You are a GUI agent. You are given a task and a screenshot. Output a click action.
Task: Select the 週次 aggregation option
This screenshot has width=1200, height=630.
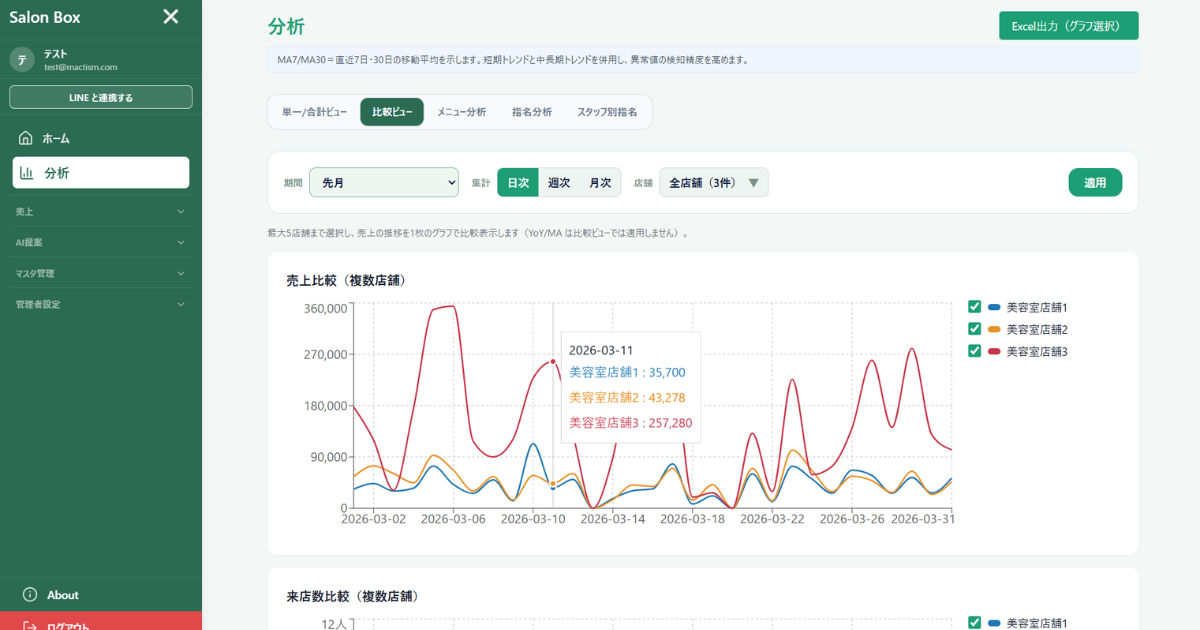pos(559,183)
